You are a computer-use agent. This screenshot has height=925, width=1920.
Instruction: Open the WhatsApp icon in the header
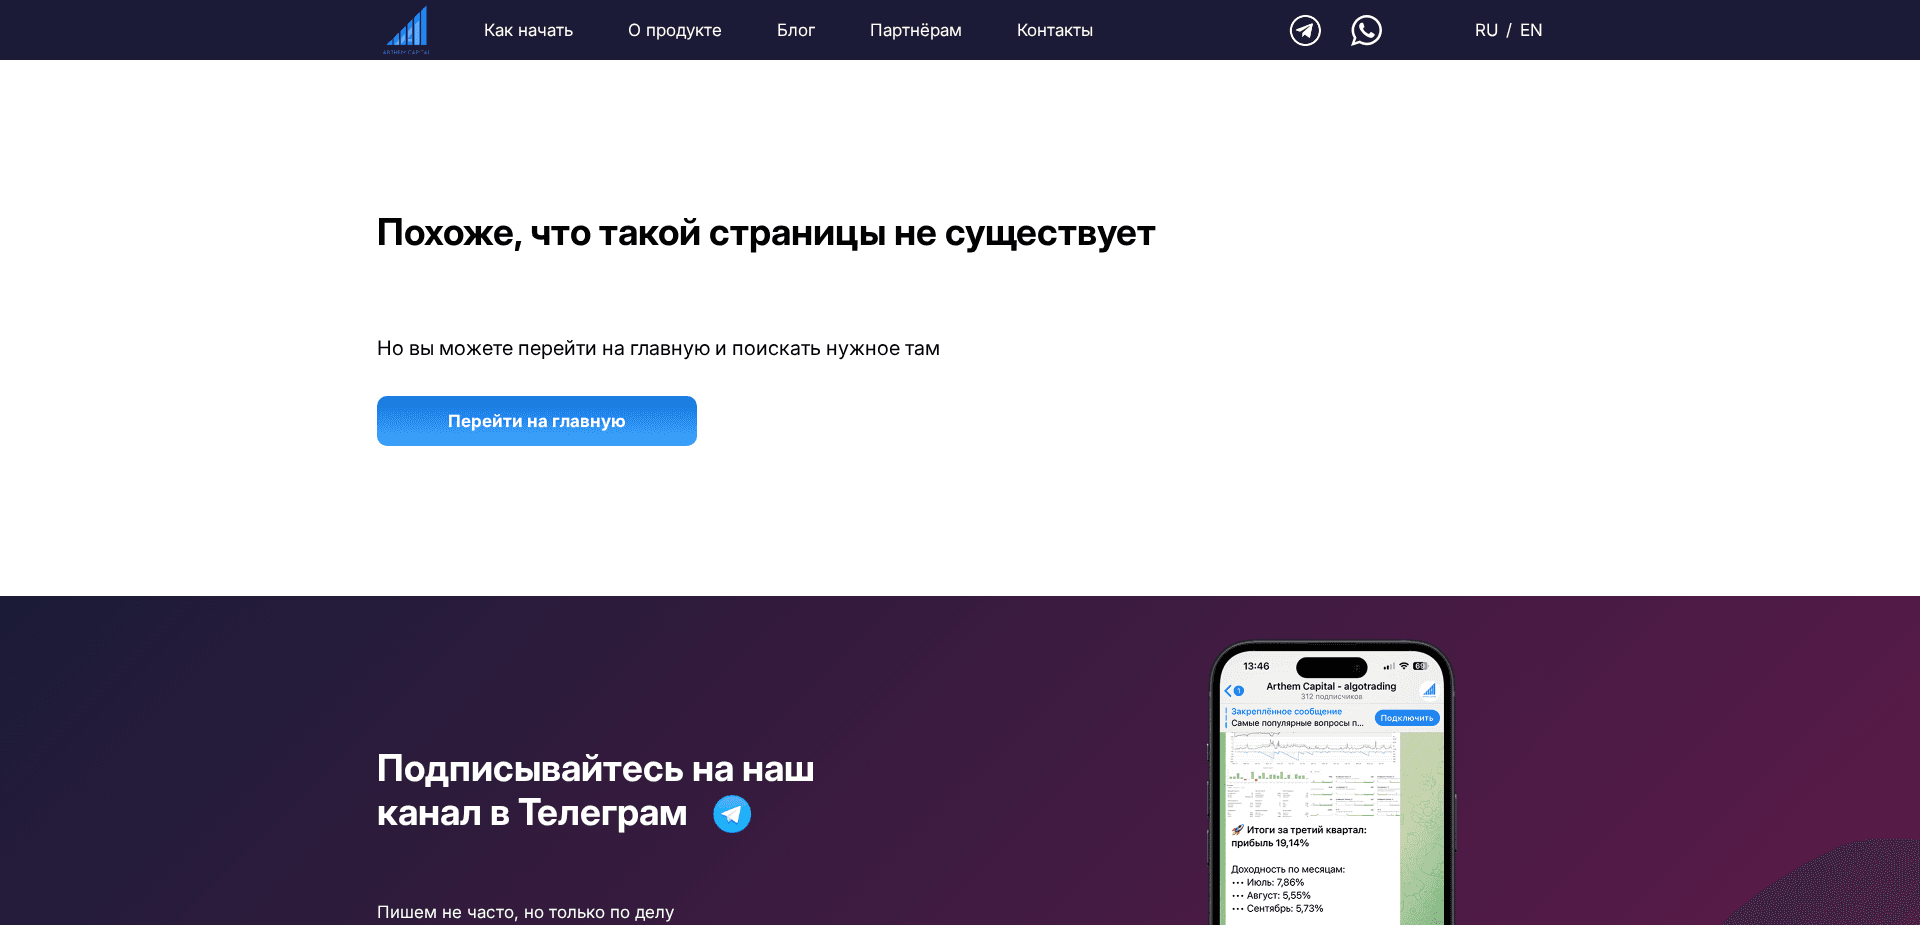[x=1366, y=30]
